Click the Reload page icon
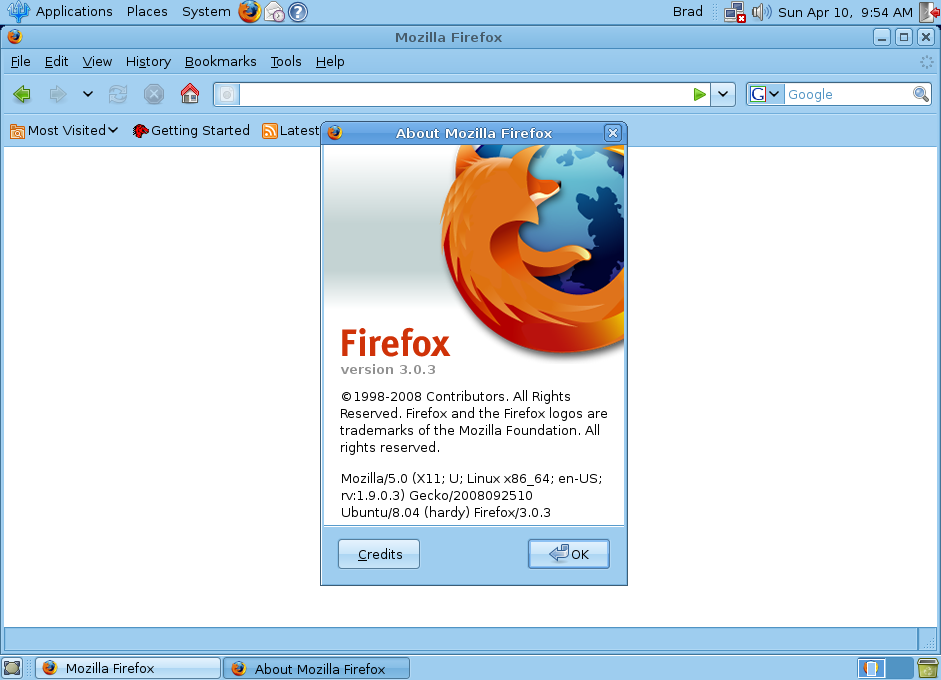The height and width of the screenshot is (680, 941). [x=118, y=94]
